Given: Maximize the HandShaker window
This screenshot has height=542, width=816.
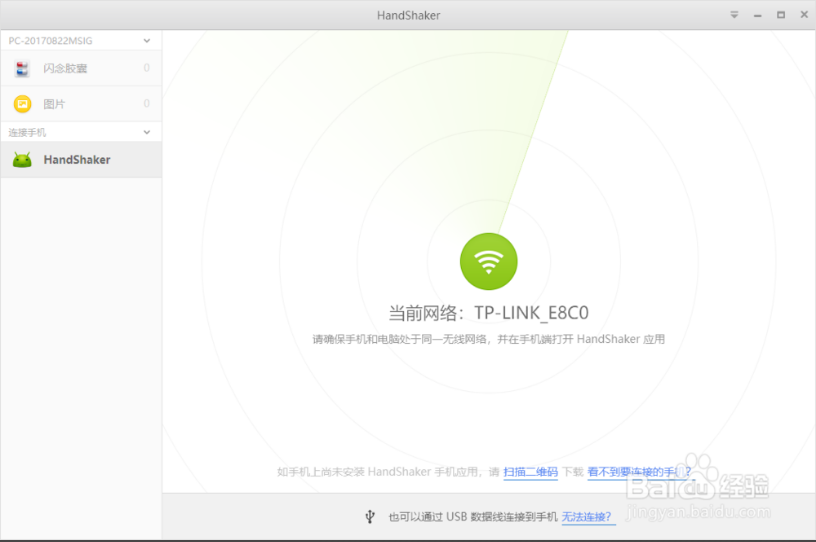Looking at the screenshot, I should [781, 15].
